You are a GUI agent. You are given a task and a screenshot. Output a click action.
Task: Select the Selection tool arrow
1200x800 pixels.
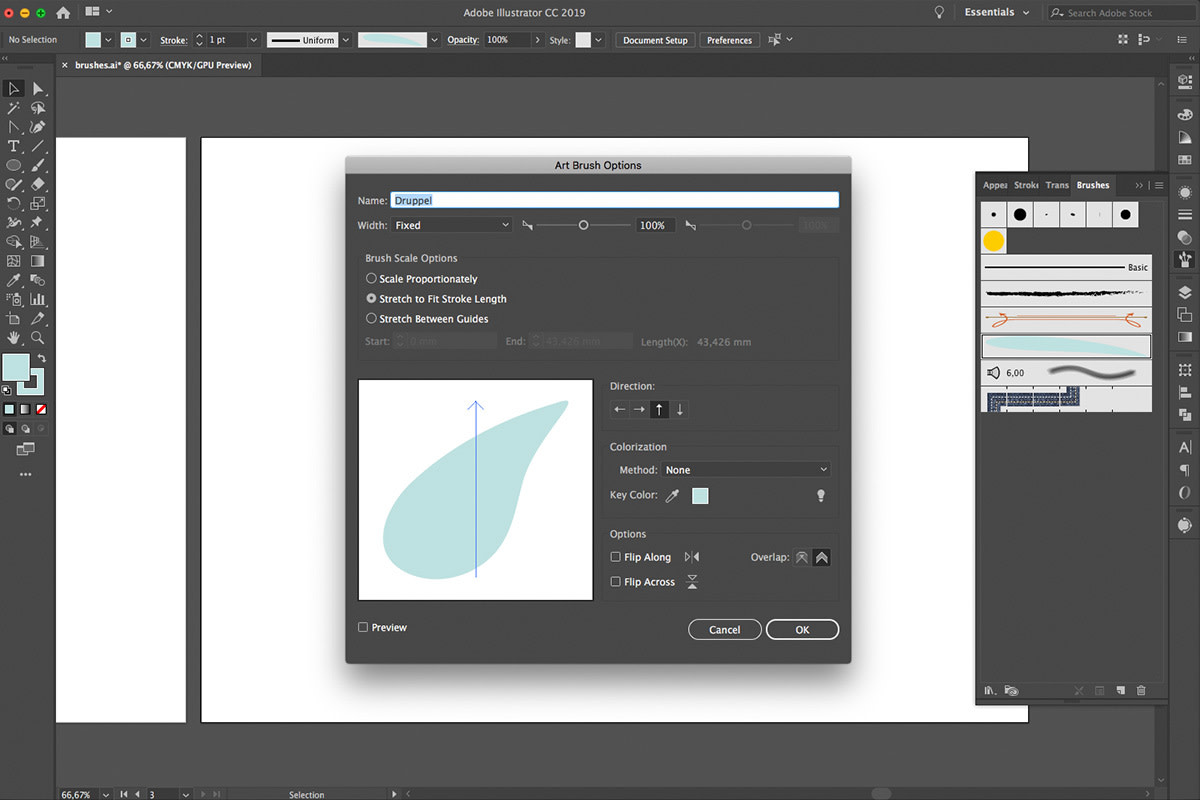coord(14,89)
